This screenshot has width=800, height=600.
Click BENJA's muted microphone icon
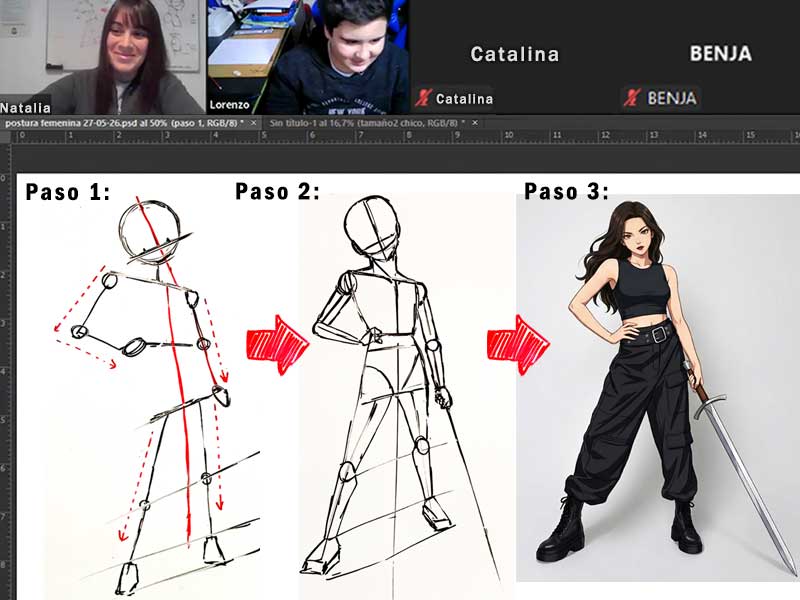pos(633,97)
